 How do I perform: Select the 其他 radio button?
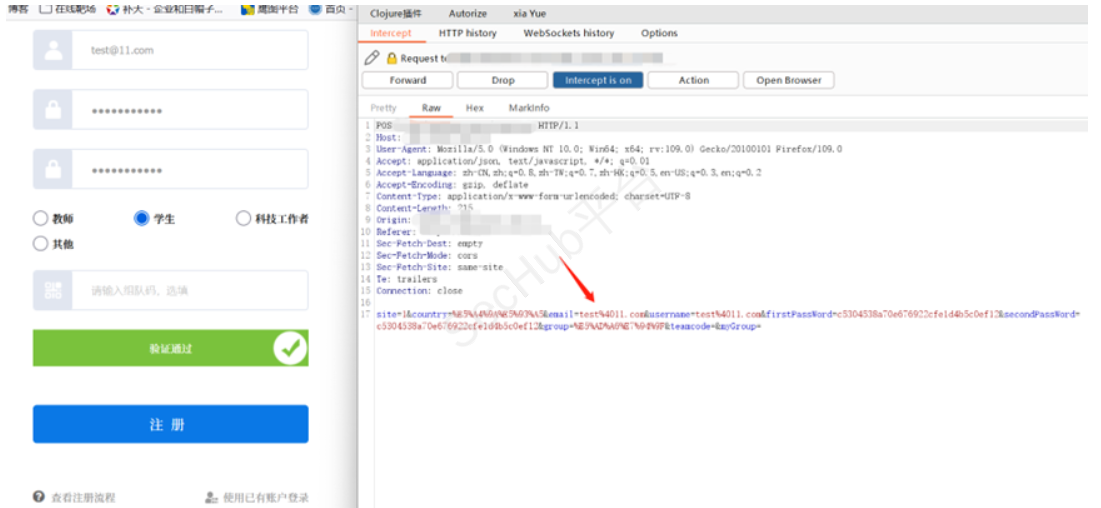pos(41,243)
